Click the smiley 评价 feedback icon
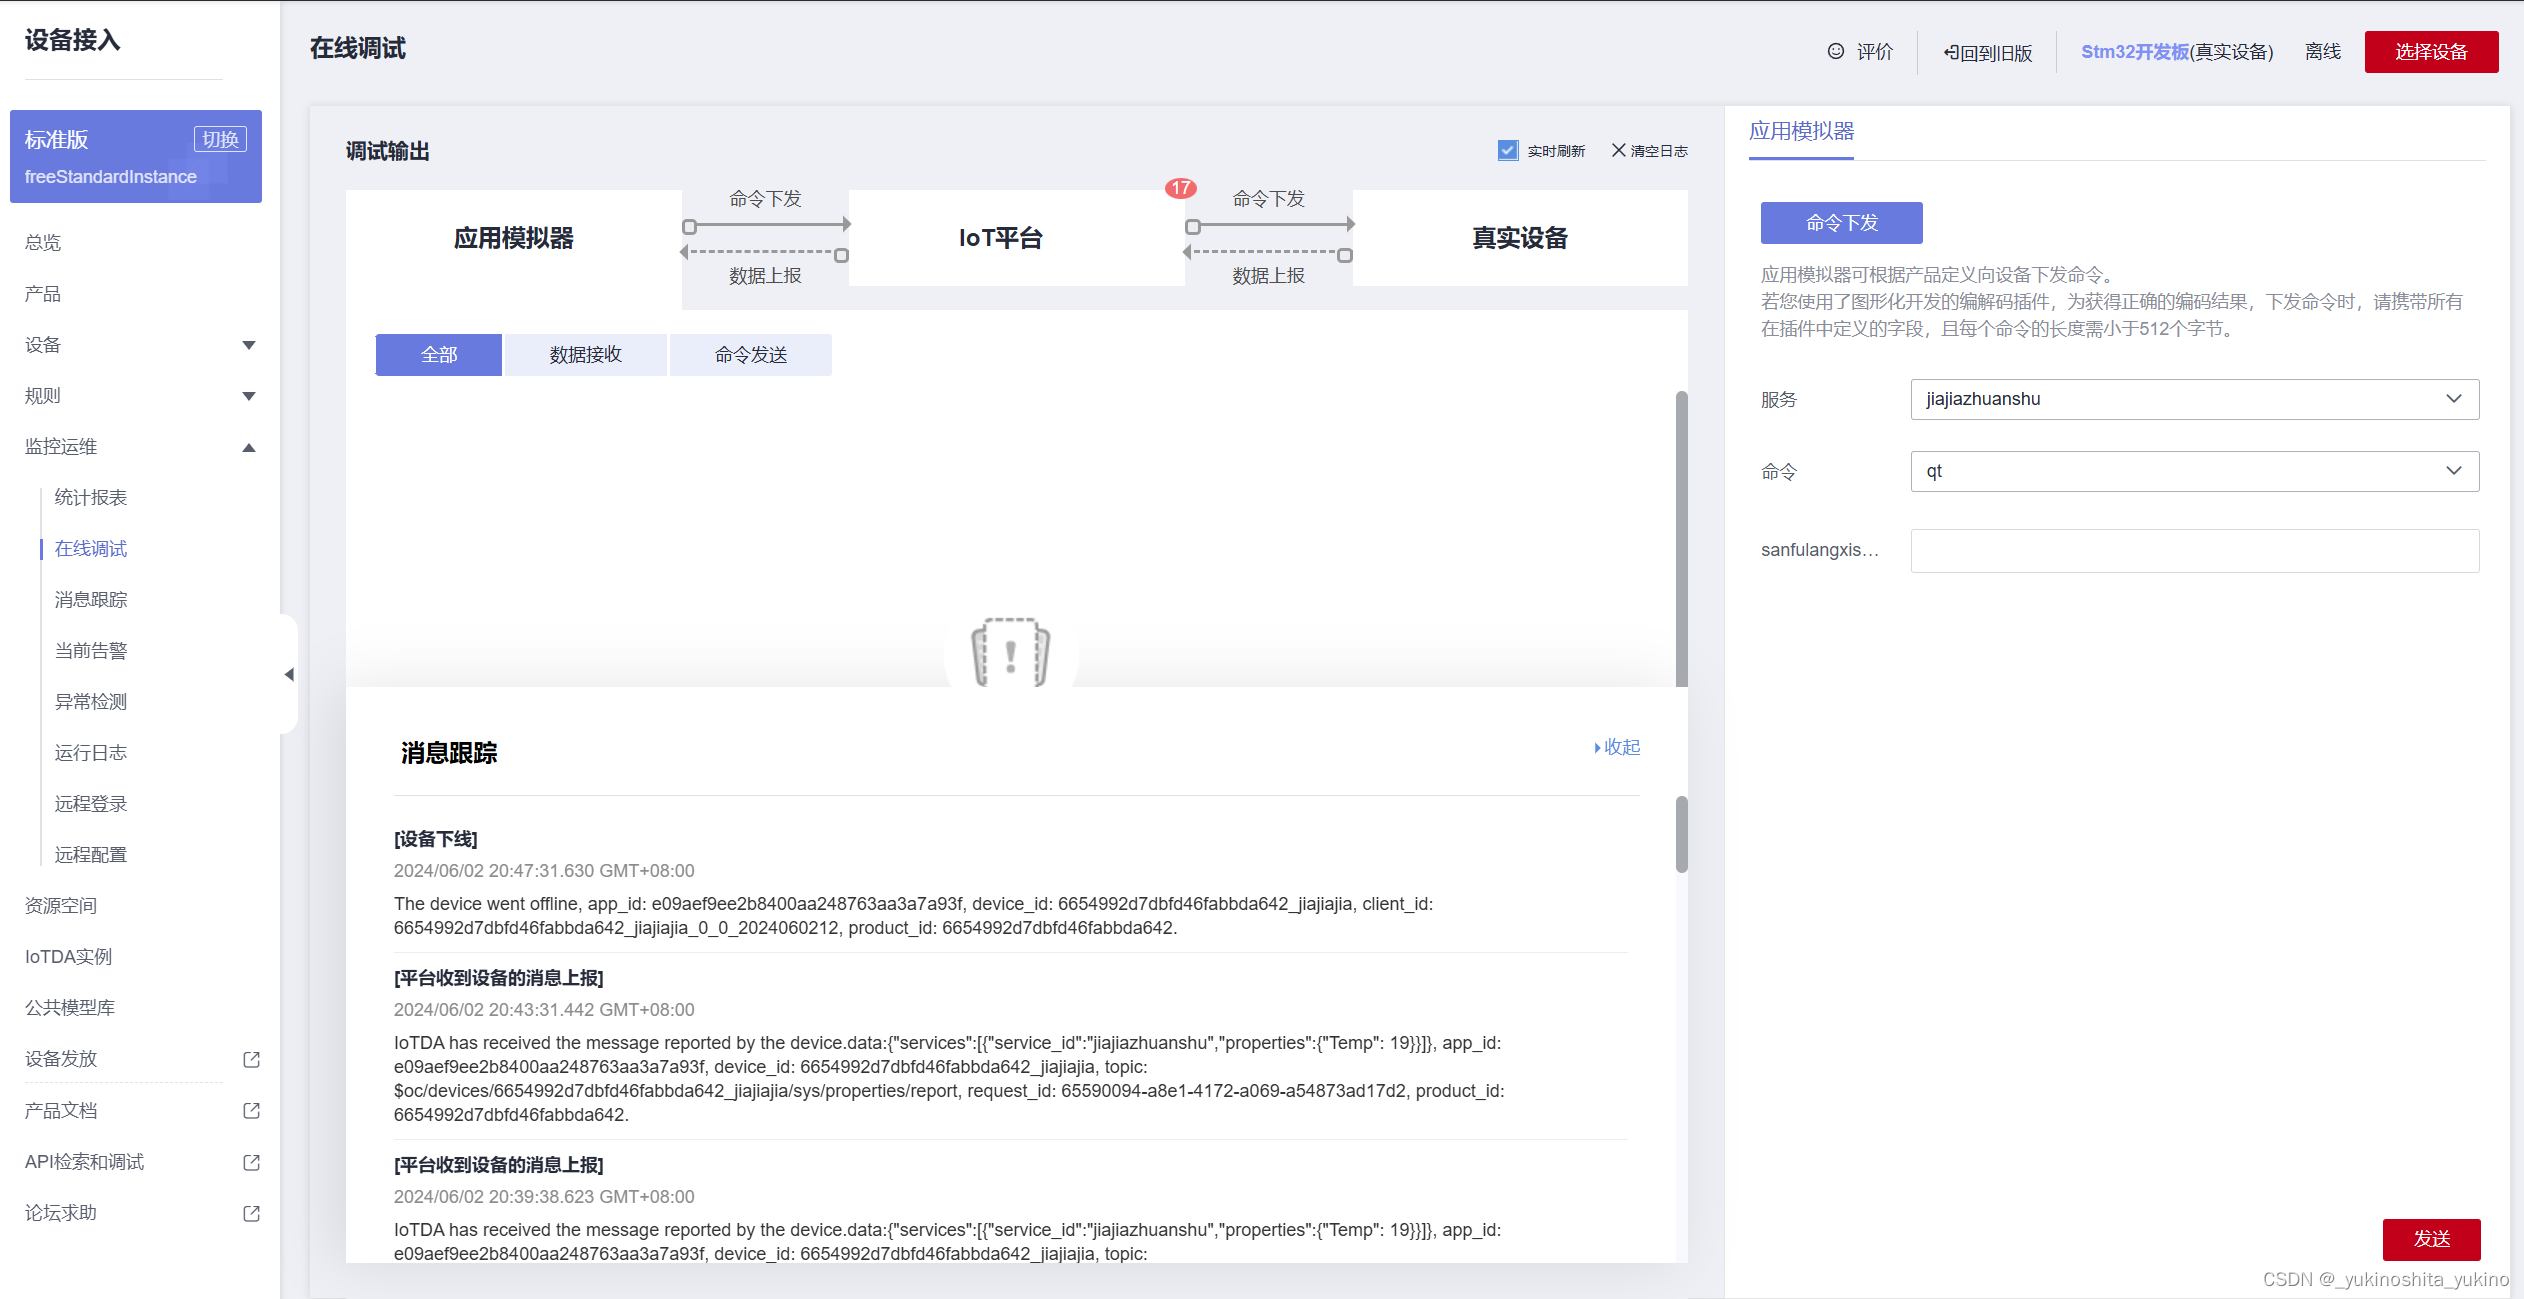Screen dimensions: 2524x1299 coord(1835,51)
